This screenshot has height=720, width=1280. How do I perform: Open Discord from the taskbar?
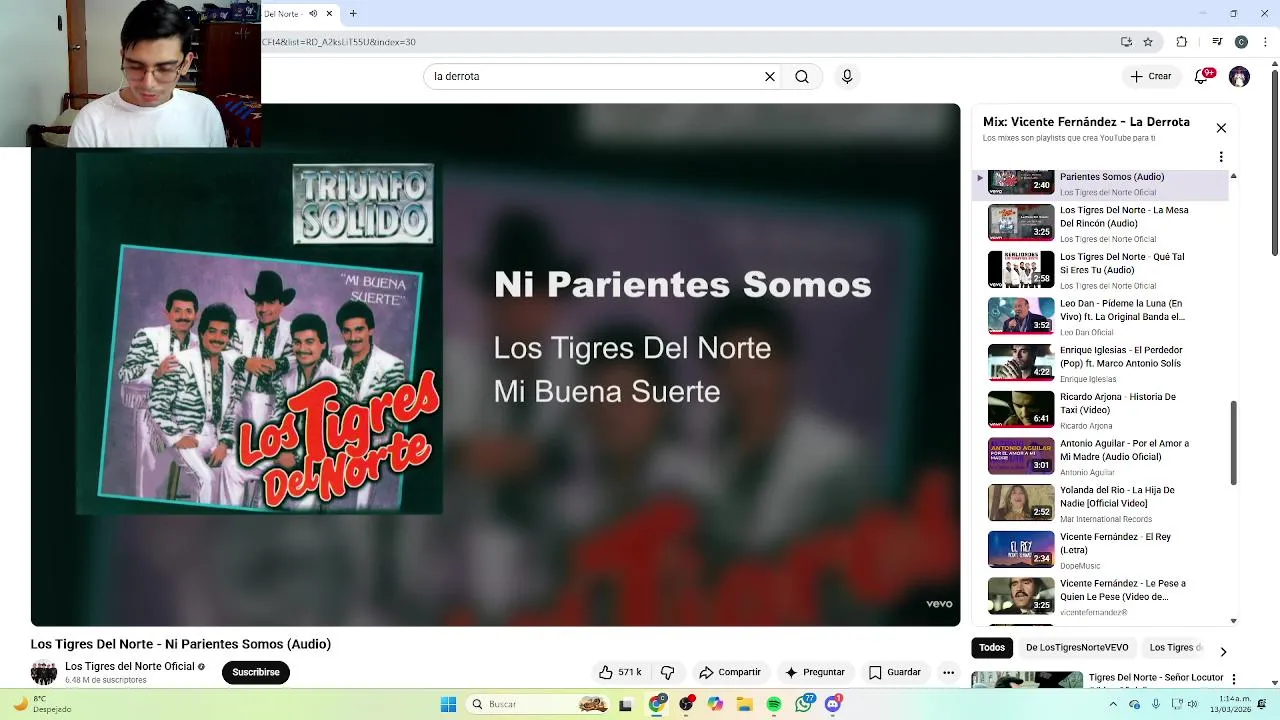pos(833,704)
